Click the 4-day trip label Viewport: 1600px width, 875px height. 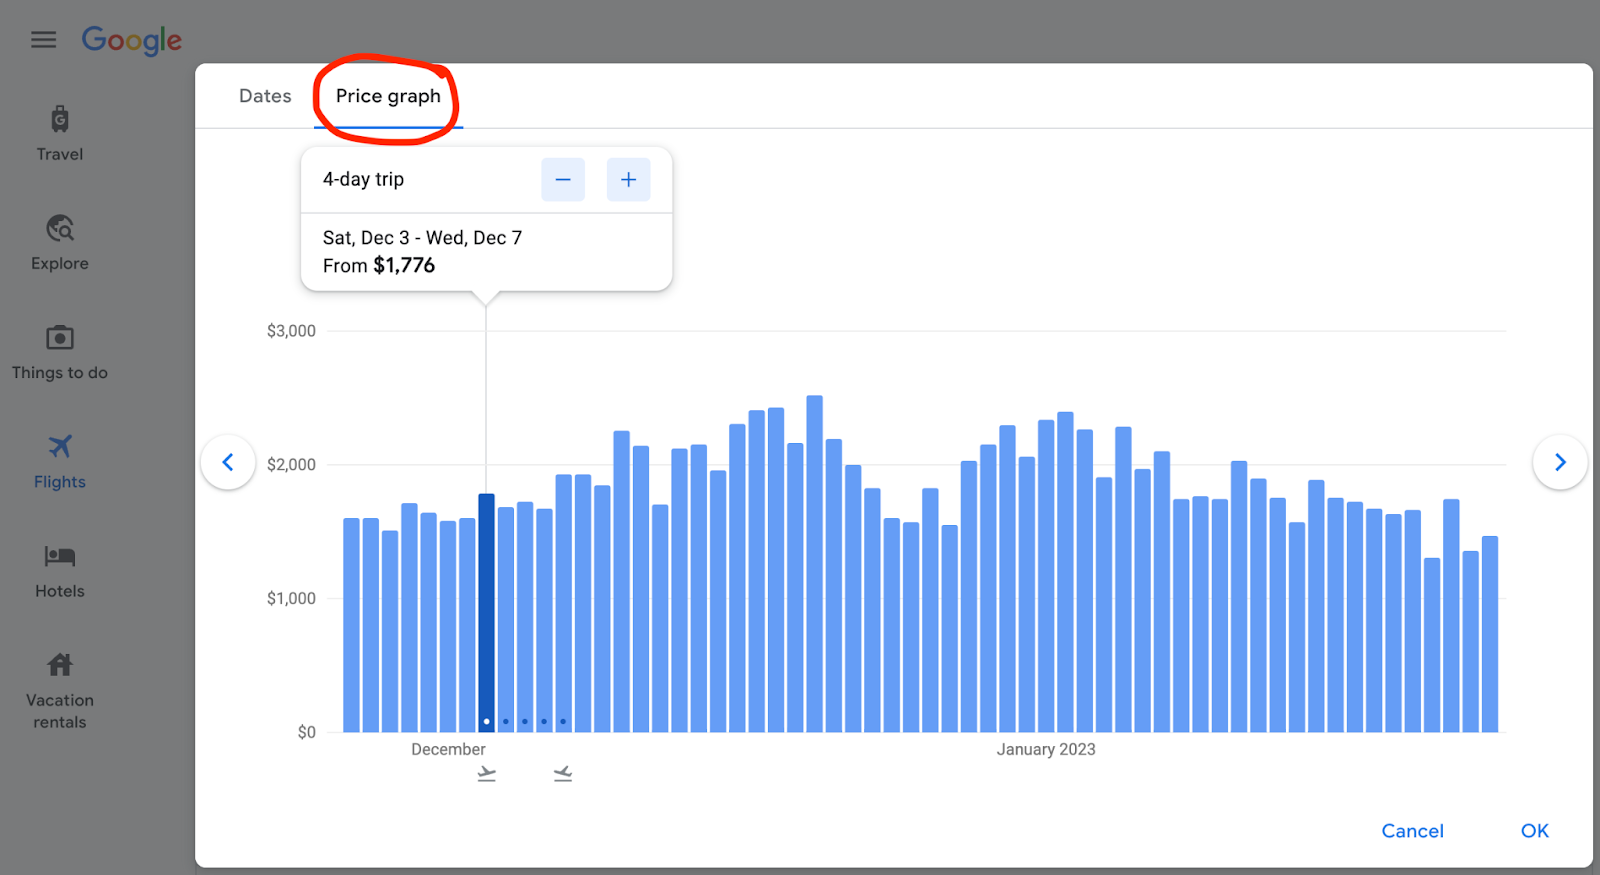(x=363, y=179)
